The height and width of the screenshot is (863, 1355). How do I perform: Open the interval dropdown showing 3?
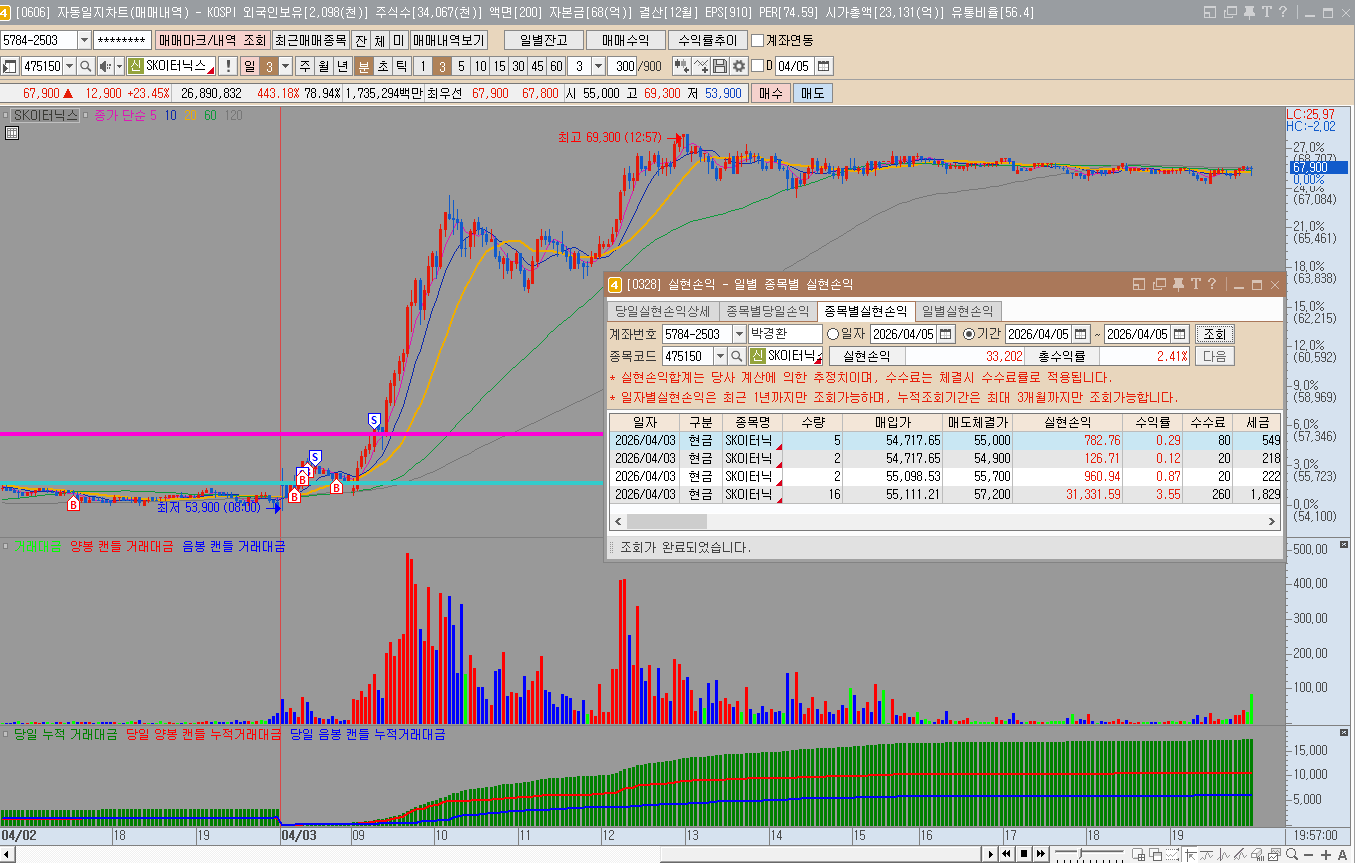599,66
